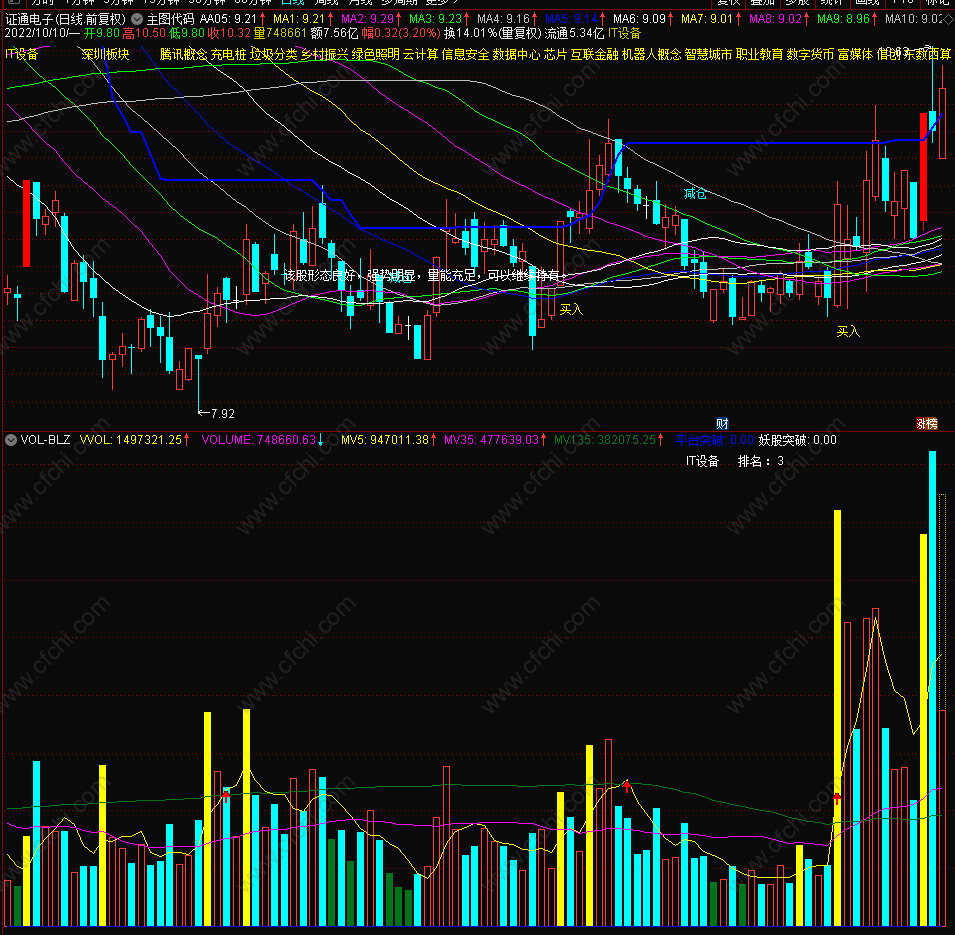This screenshot has height=935, width=955.
Task: Click IT设备 label at left of concept row
Action: click(21, 55)
